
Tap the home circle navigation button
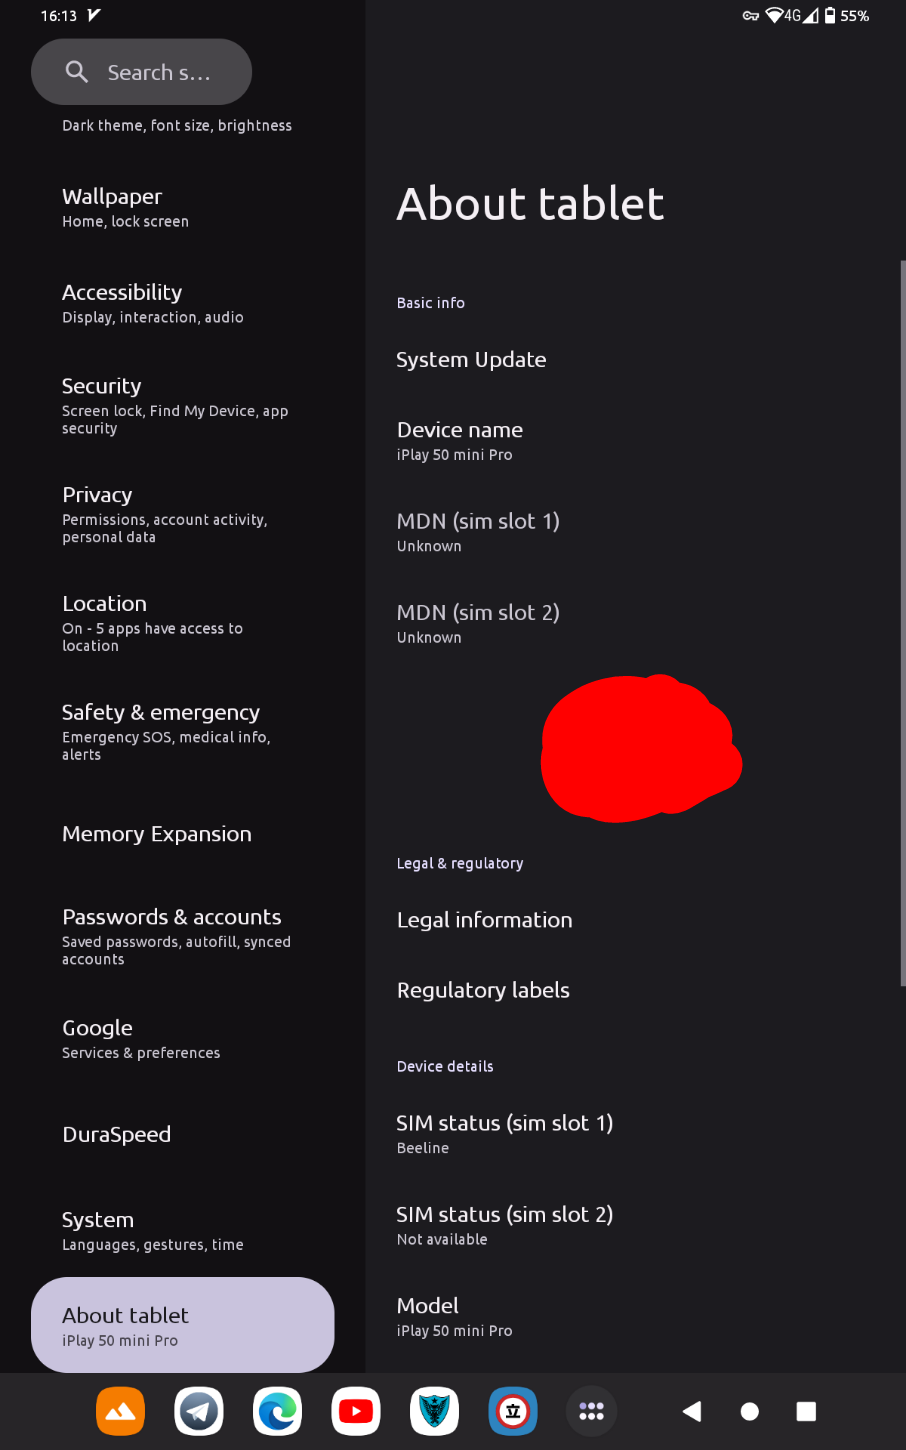point(750,1411)
